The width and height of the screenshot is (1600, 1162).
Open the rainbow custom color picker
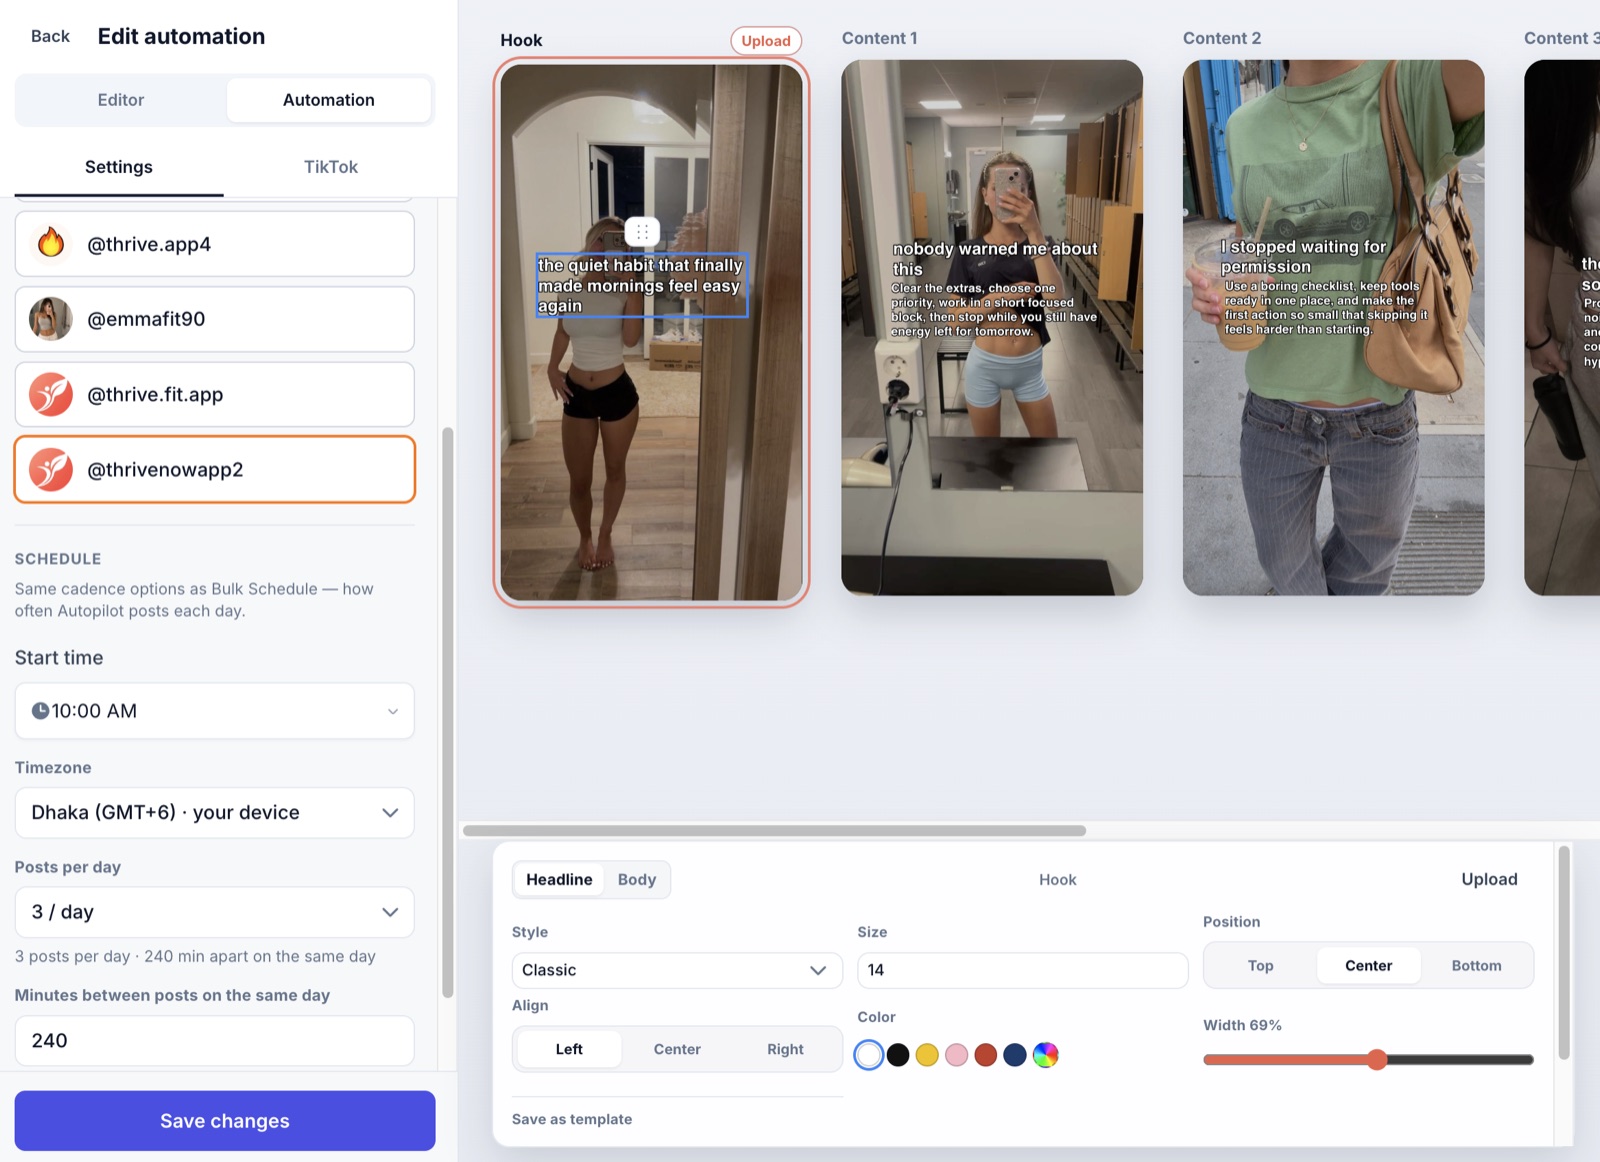(1045, 1055)
